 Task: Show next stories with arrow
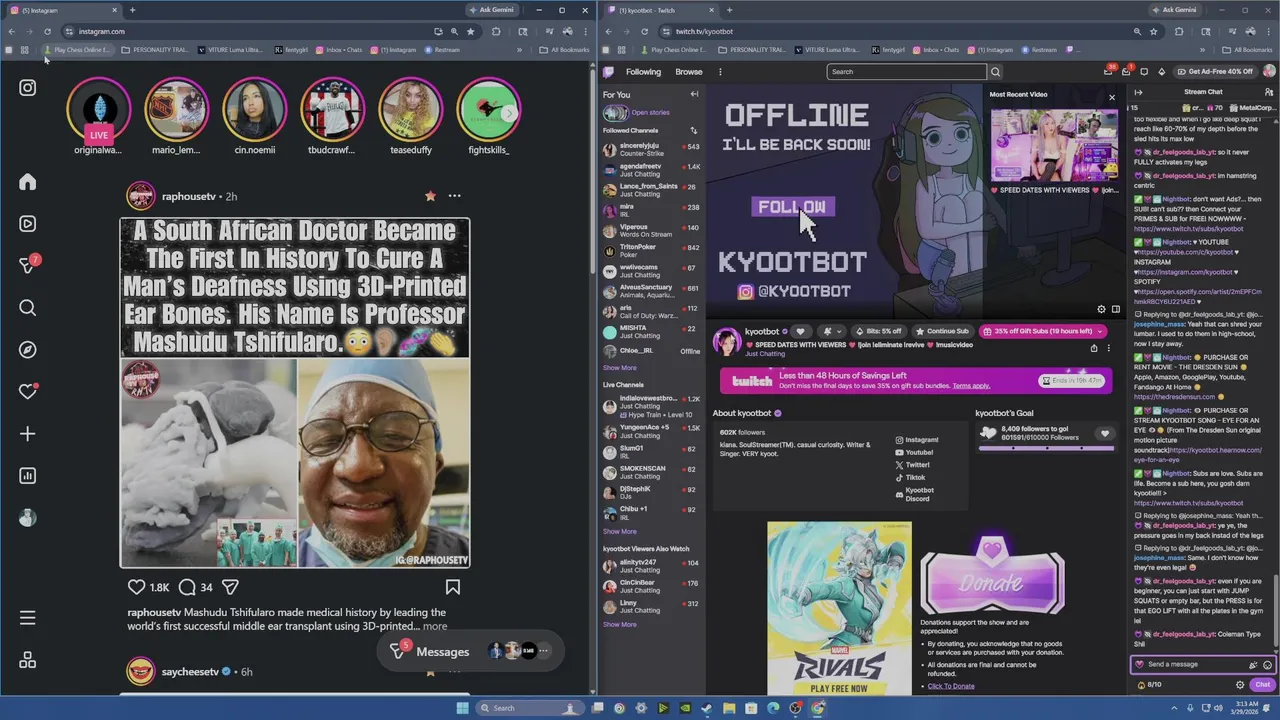509,113
